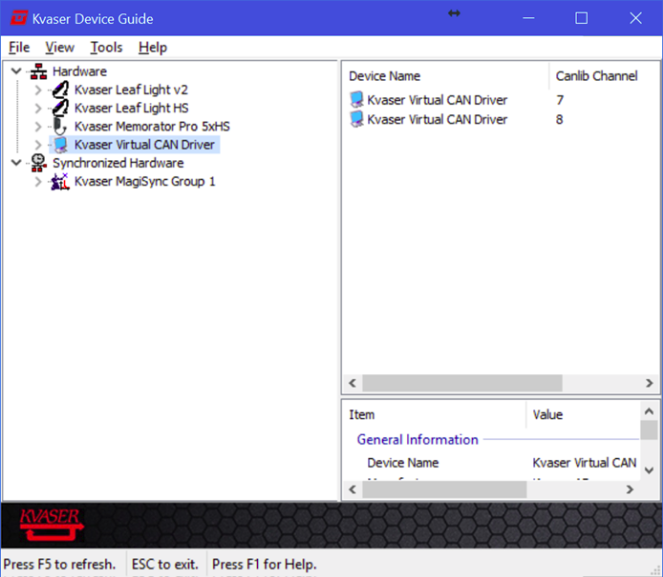
Task: Select Kvaser Leaf Light HS in tree
Action: tap(132, 108)
